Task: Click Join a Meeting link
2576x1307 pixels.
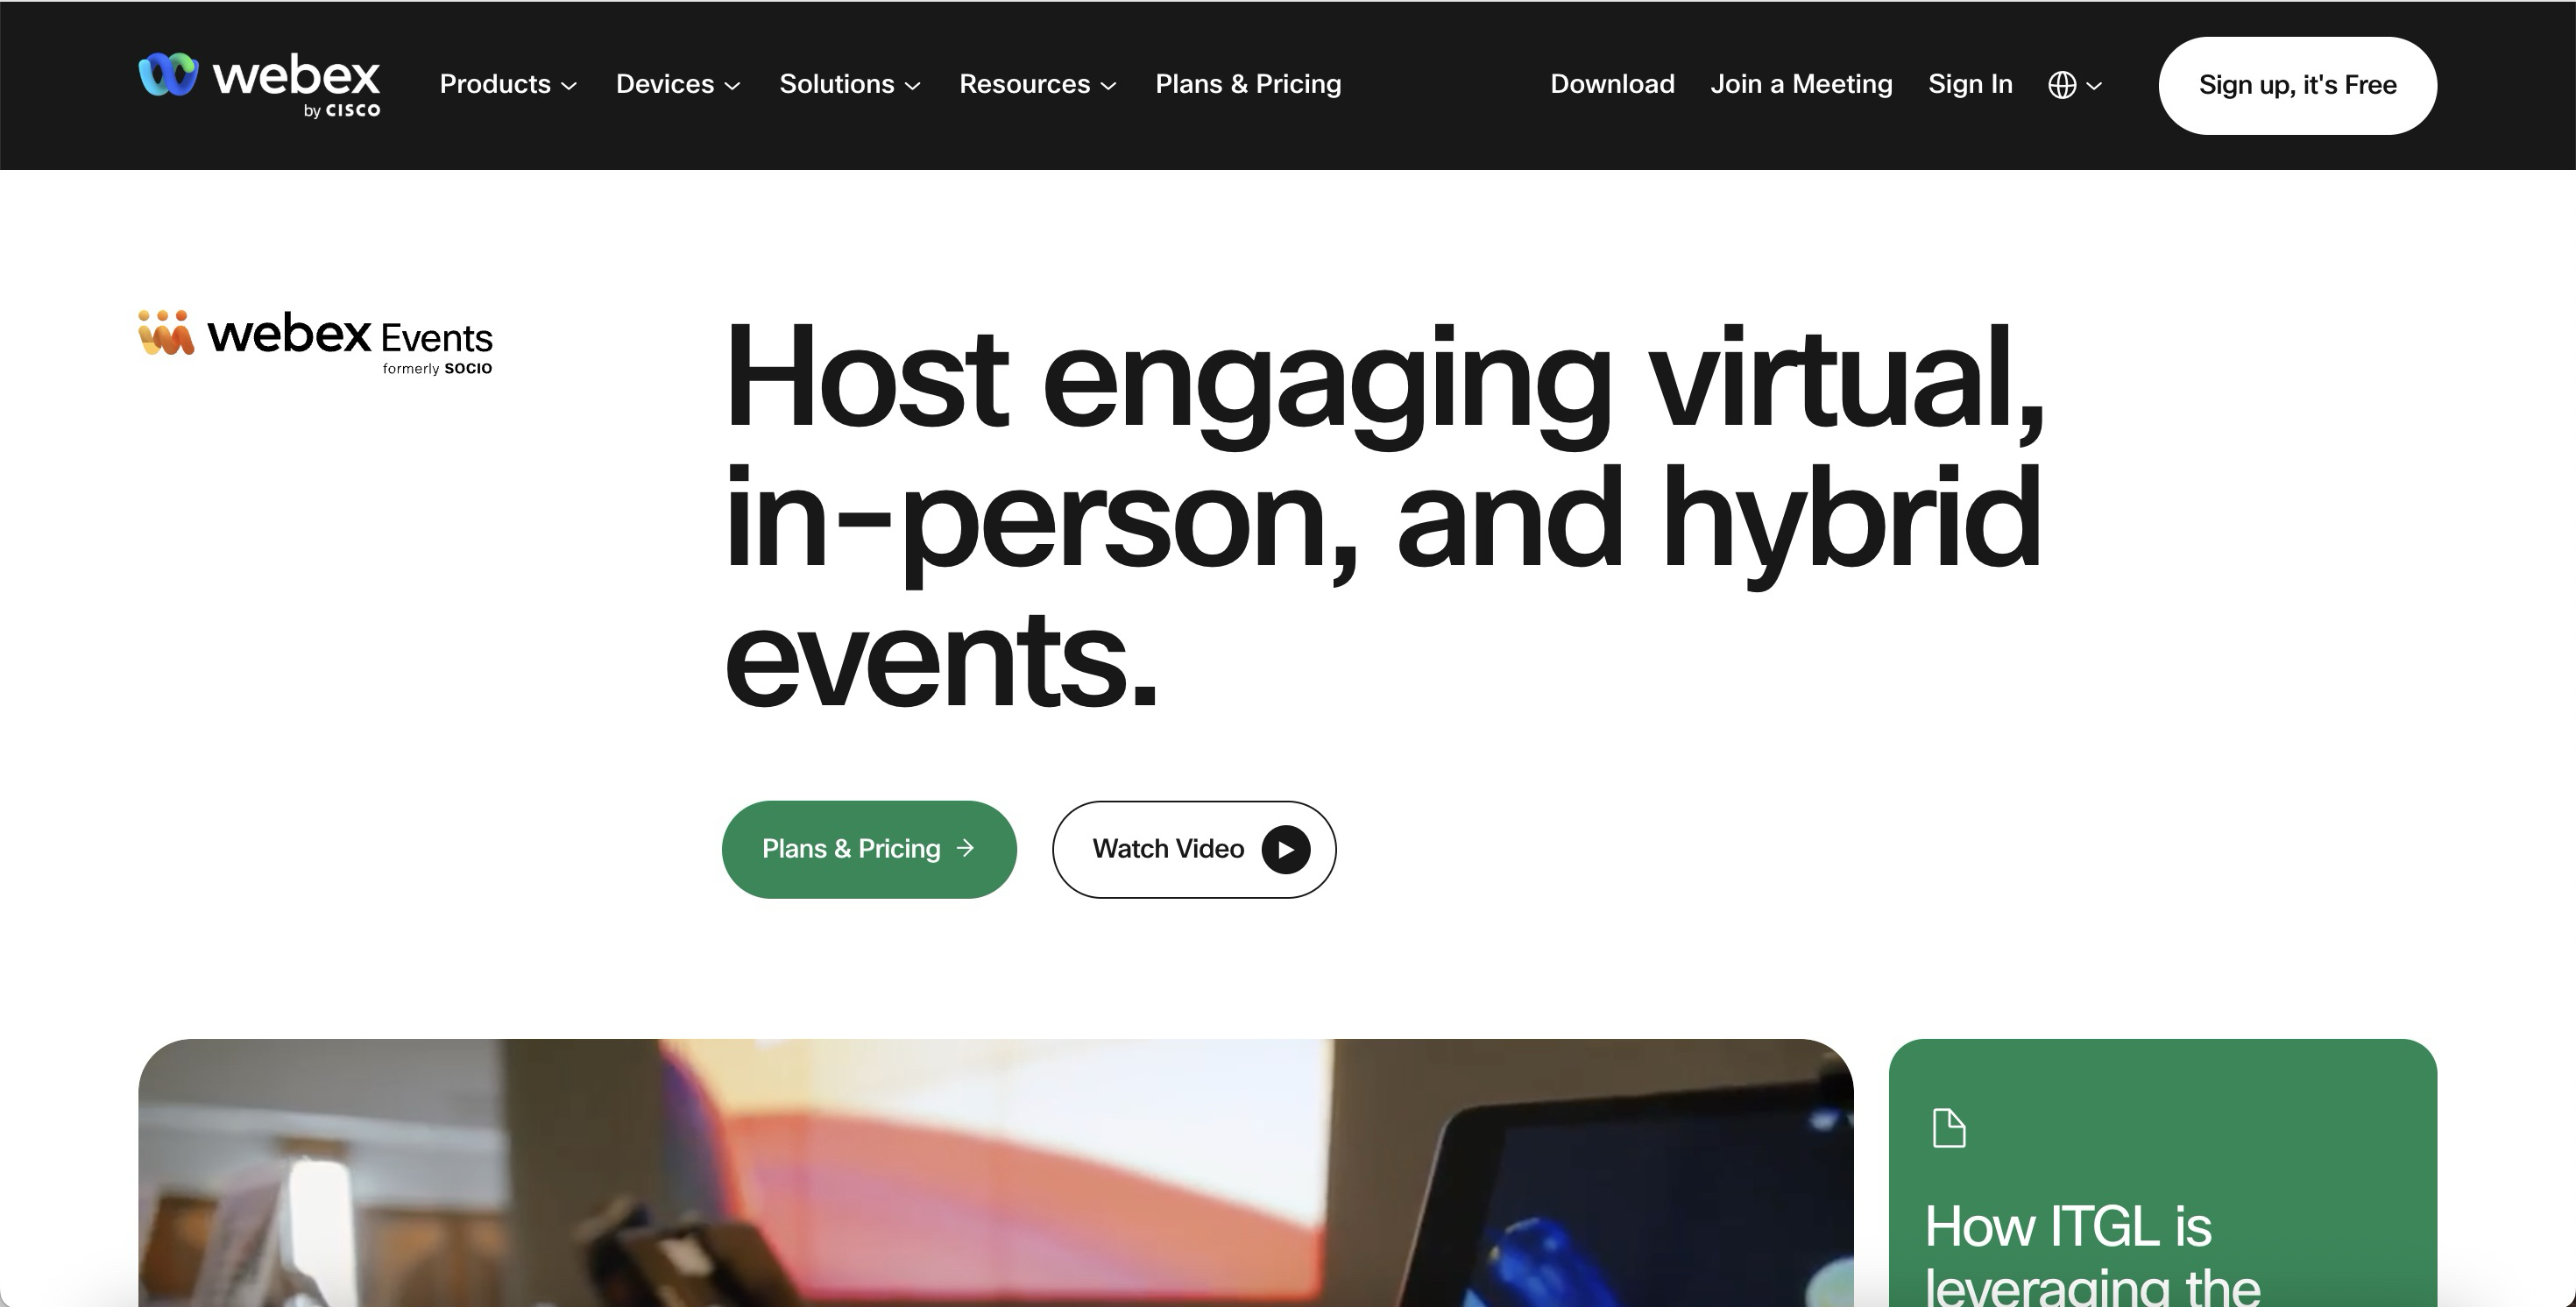Action: tap(1801, 84)
